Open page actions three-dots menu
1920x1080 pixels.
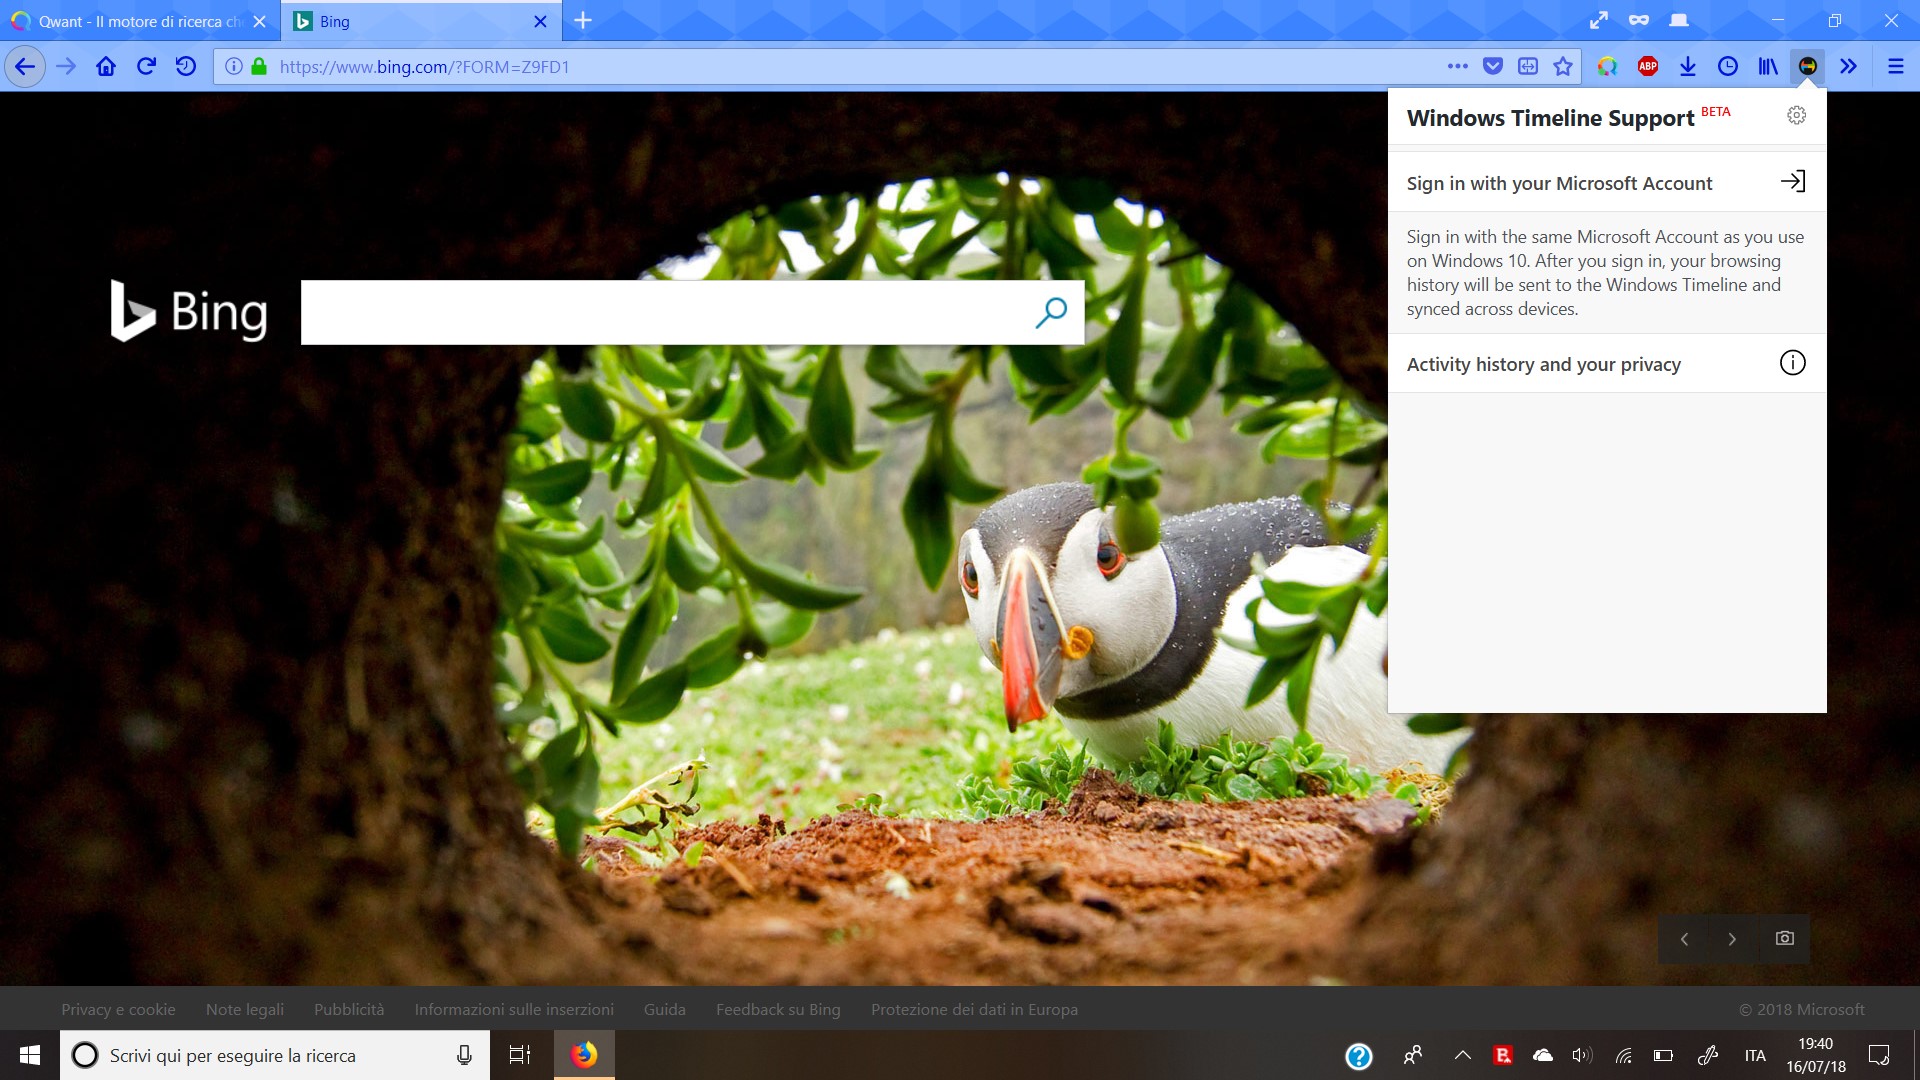(x=1458, y=67)
